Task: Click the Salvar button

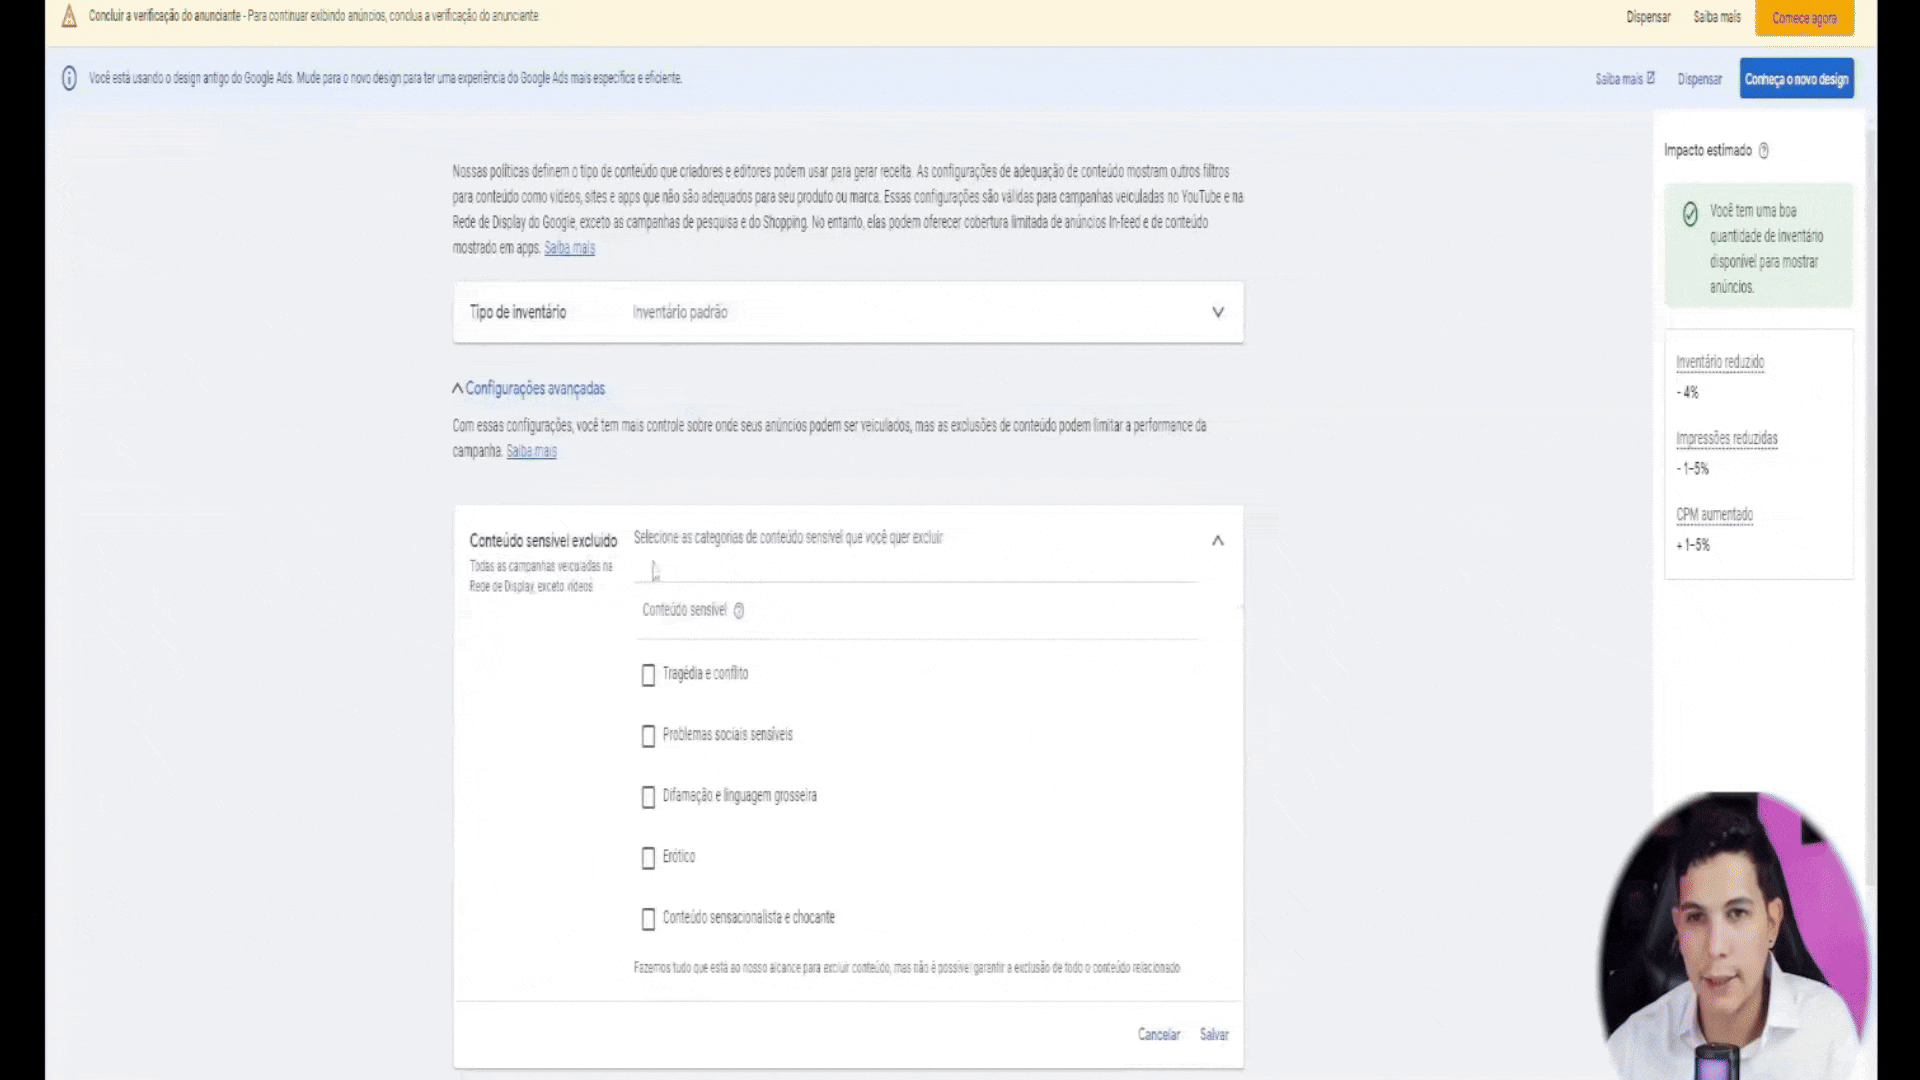Action: pyautogui.click(x=1214, y=1035)
